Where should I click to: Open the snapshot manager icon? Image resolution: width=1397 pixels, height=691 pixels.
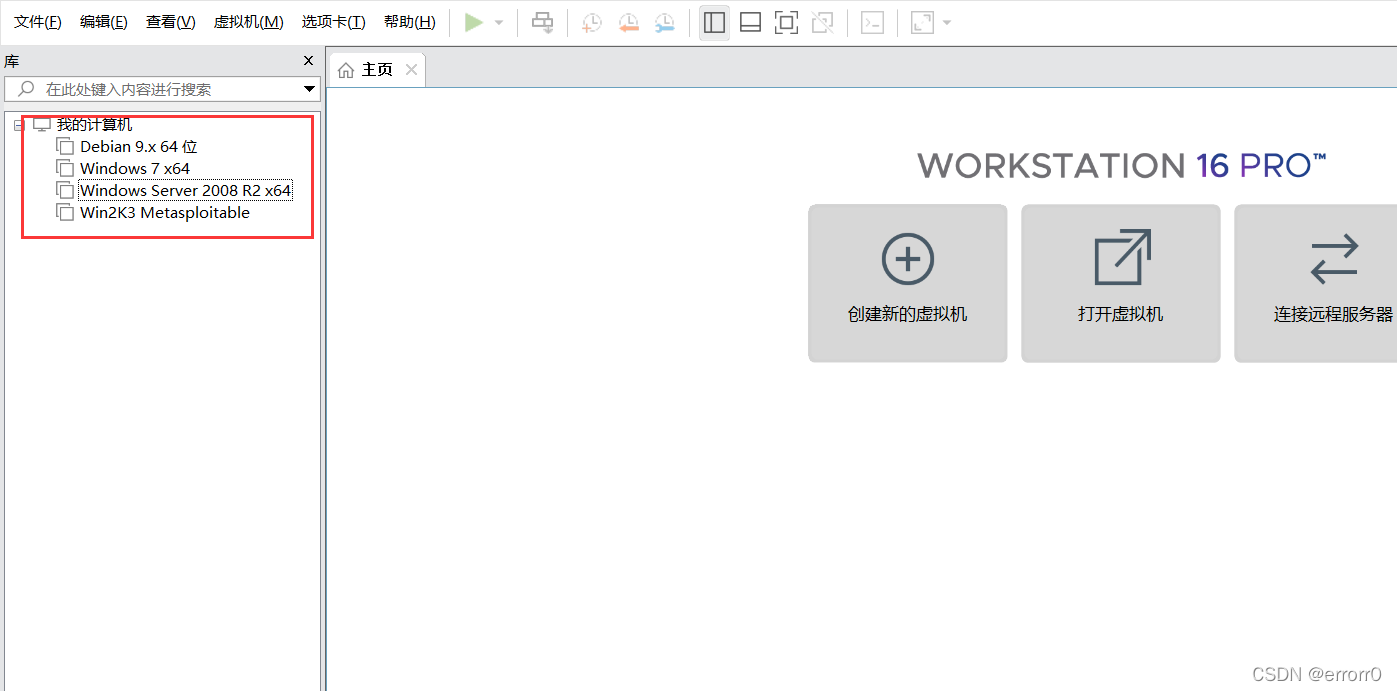pyautogui.click(x=664, y=22)
